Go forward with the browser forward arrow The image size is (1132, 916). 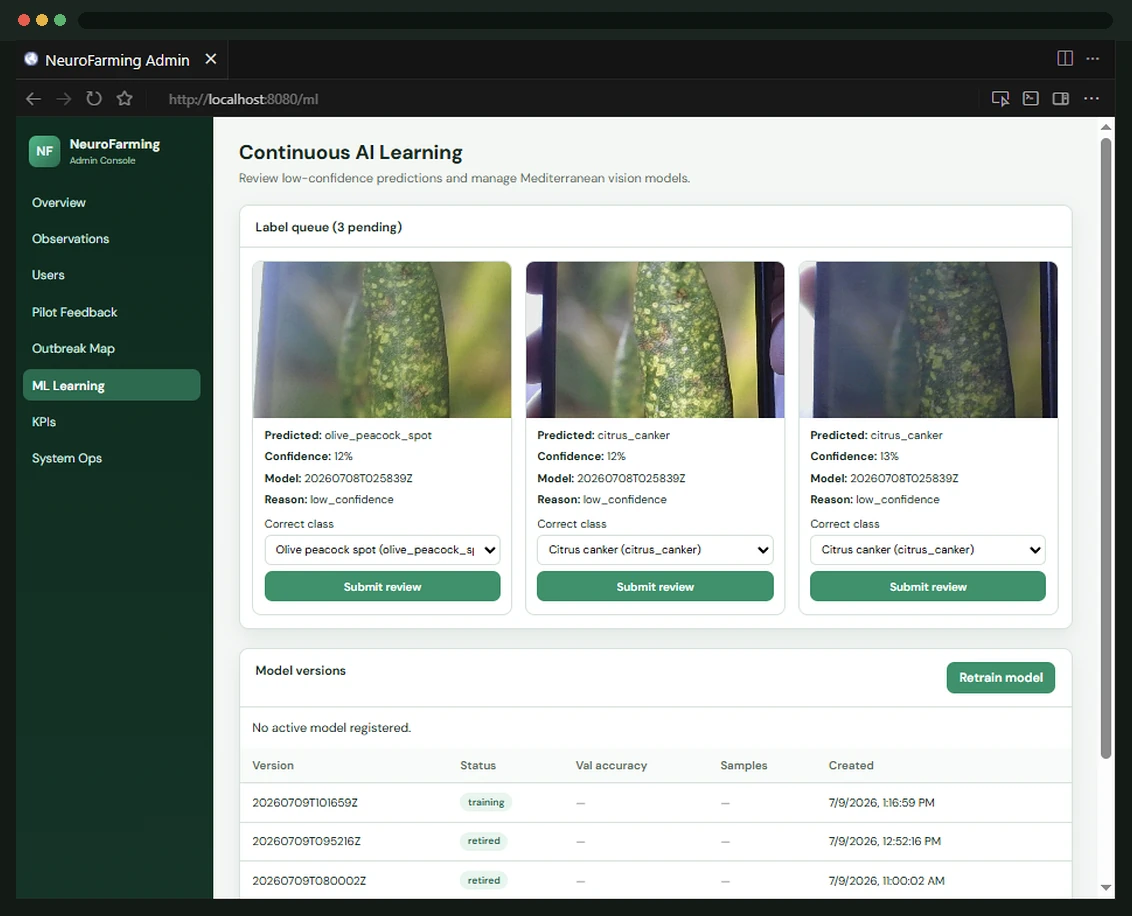[x=64, y=99]
